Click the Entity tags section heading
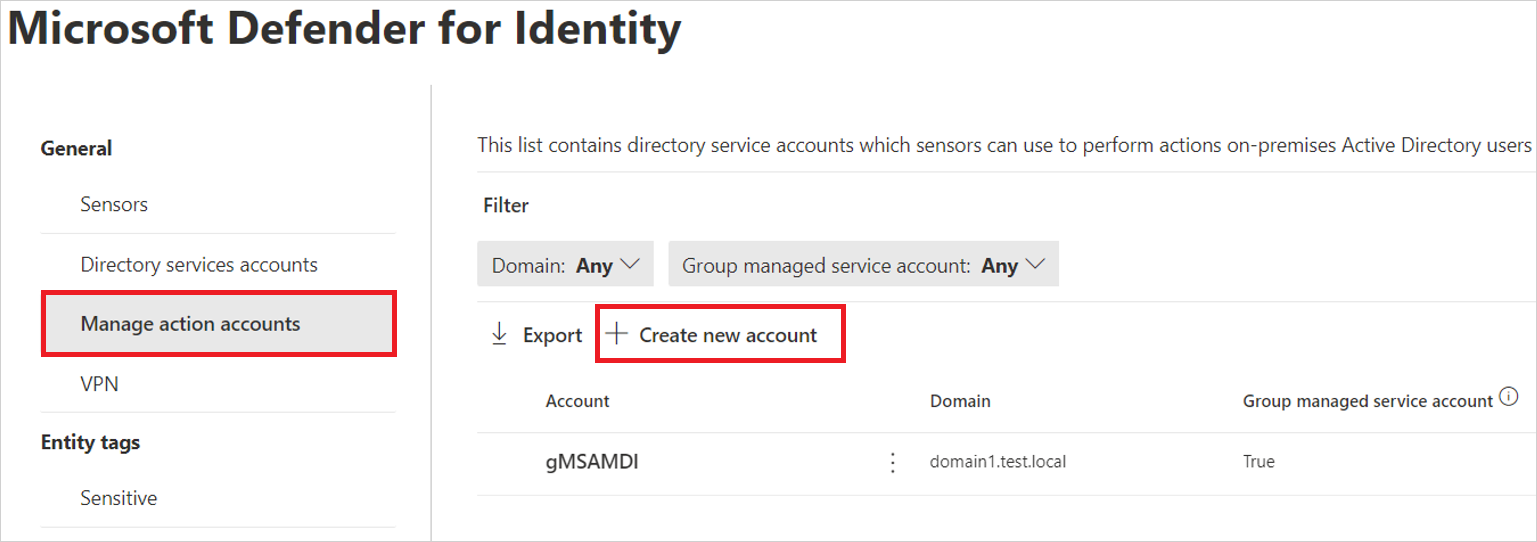1537x542 pixels. point(90,442)
